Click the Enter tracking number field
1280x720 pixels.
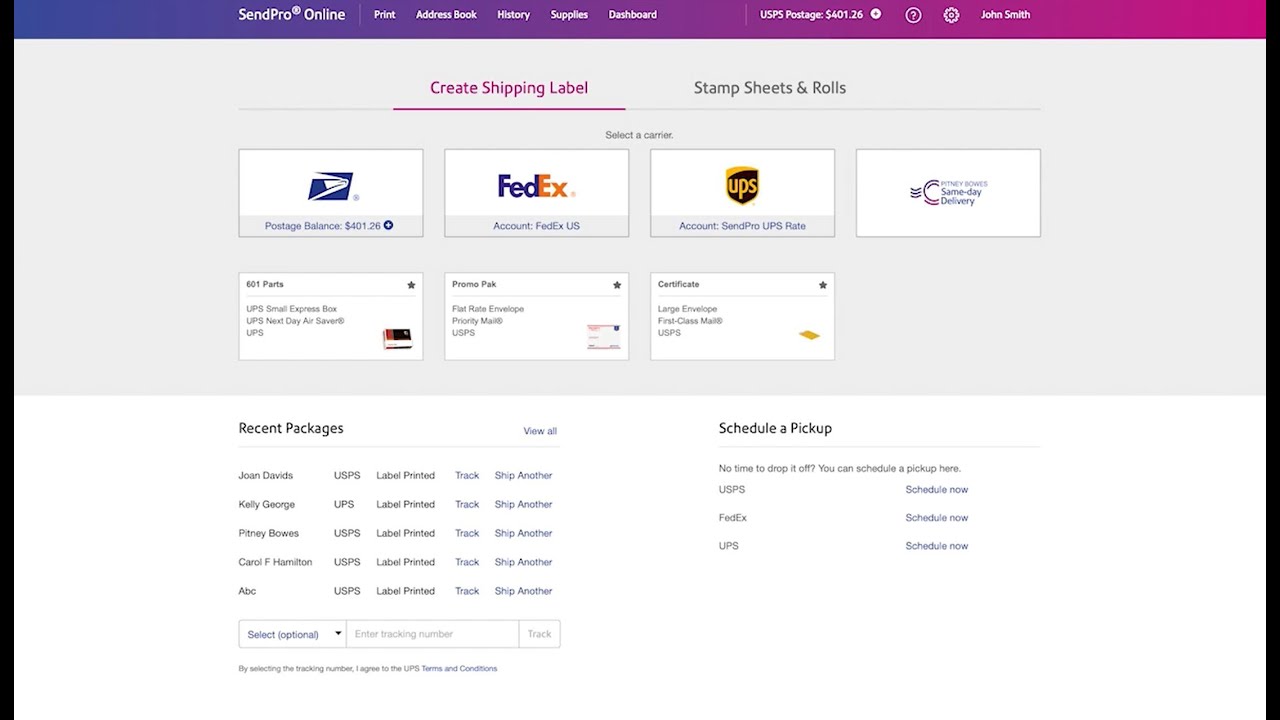tap(432, 634)
